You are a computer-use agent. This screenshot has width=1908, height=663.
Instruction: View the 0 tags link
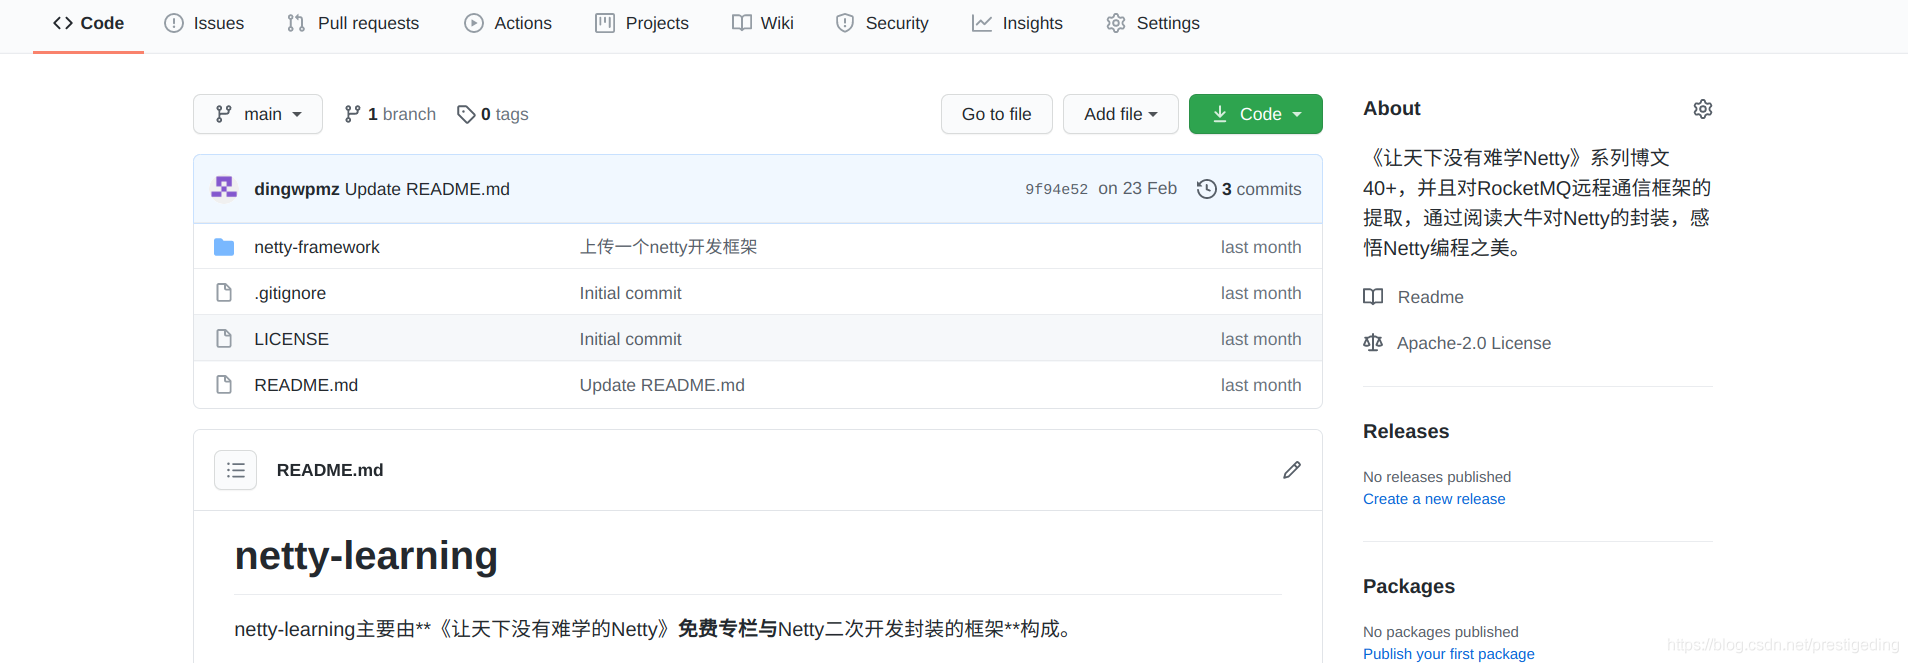point(493,114)
